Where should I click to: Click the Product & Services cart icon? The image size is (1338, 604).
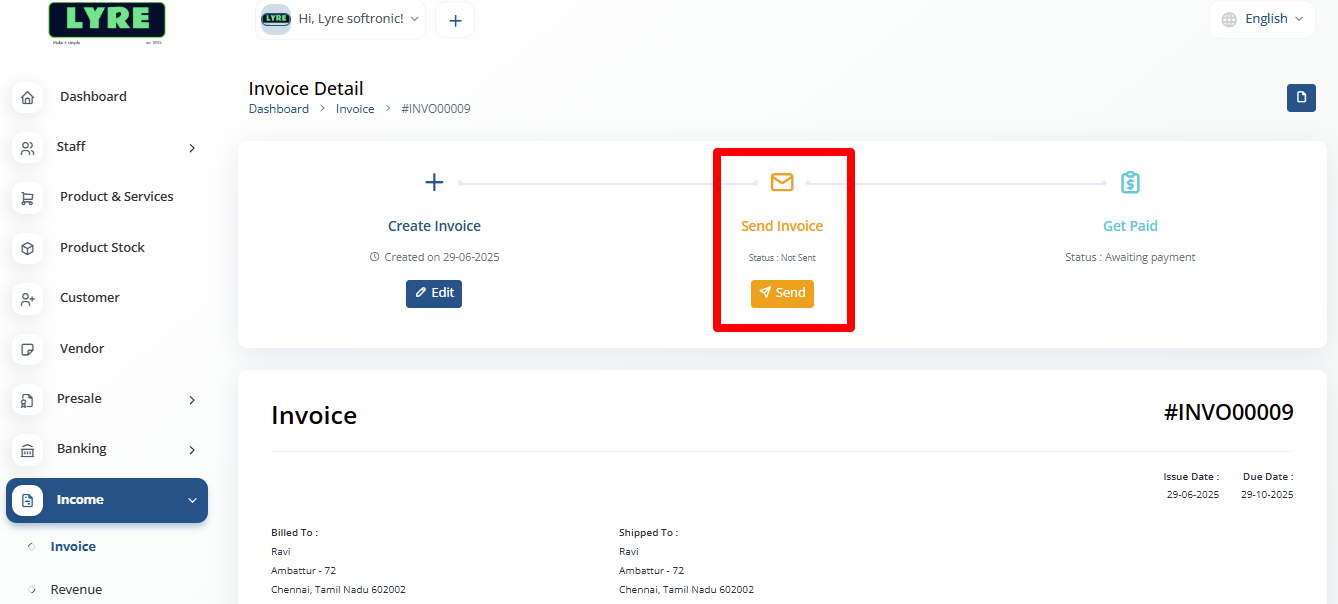click(x=27, y=197)
